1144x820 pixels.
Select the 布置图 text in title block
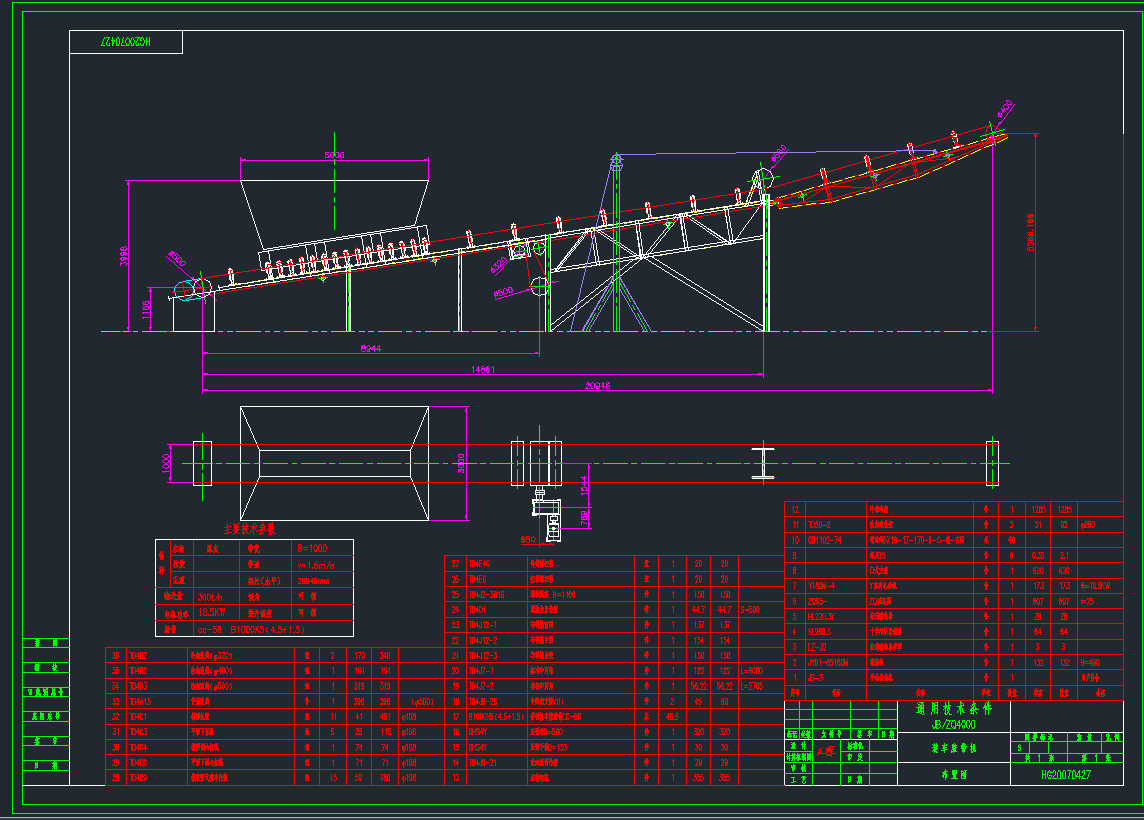click(954, 775)
